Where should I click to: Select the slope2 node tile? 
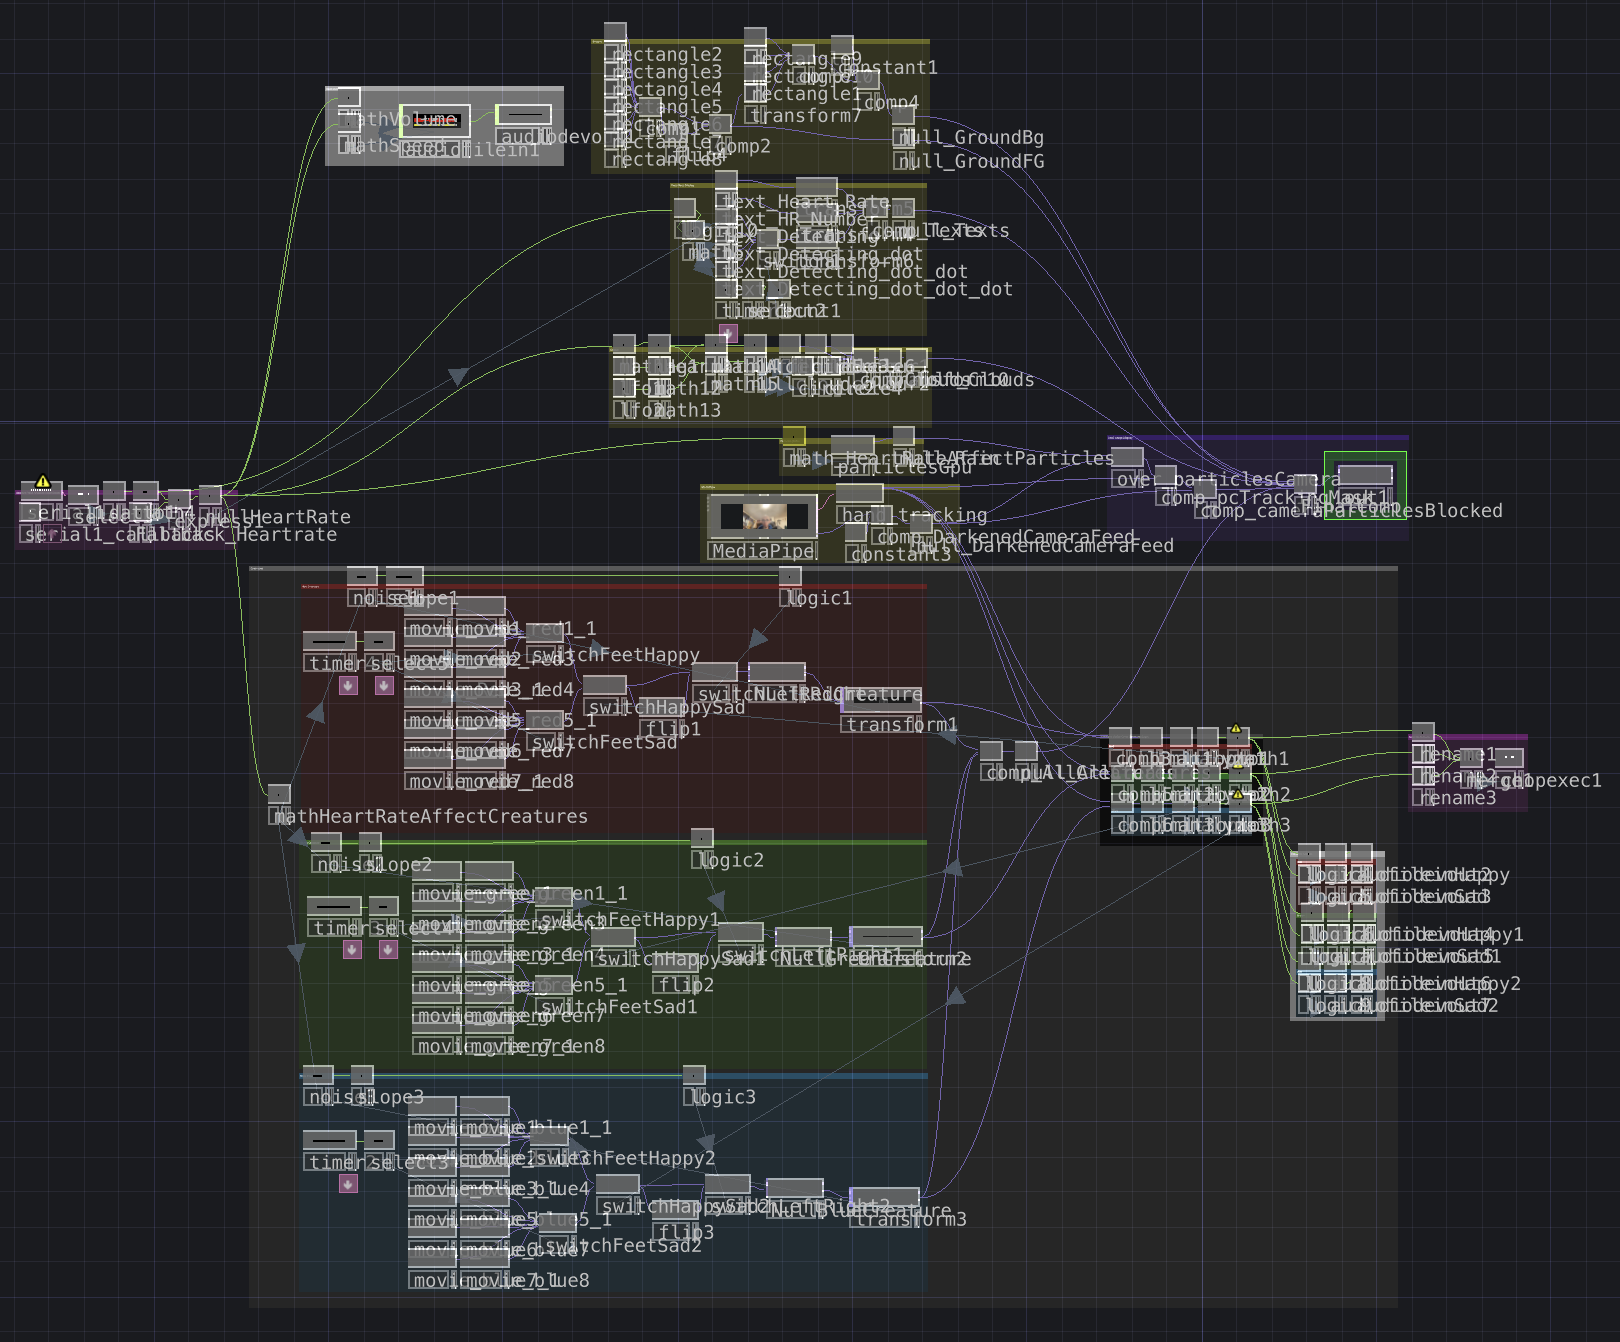tap(370, 842)
